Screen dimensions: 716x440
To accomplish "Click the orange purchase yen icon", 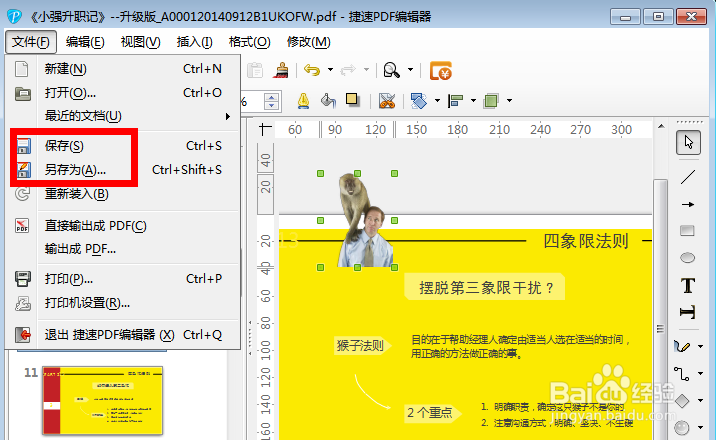I will tap(441, 71).
